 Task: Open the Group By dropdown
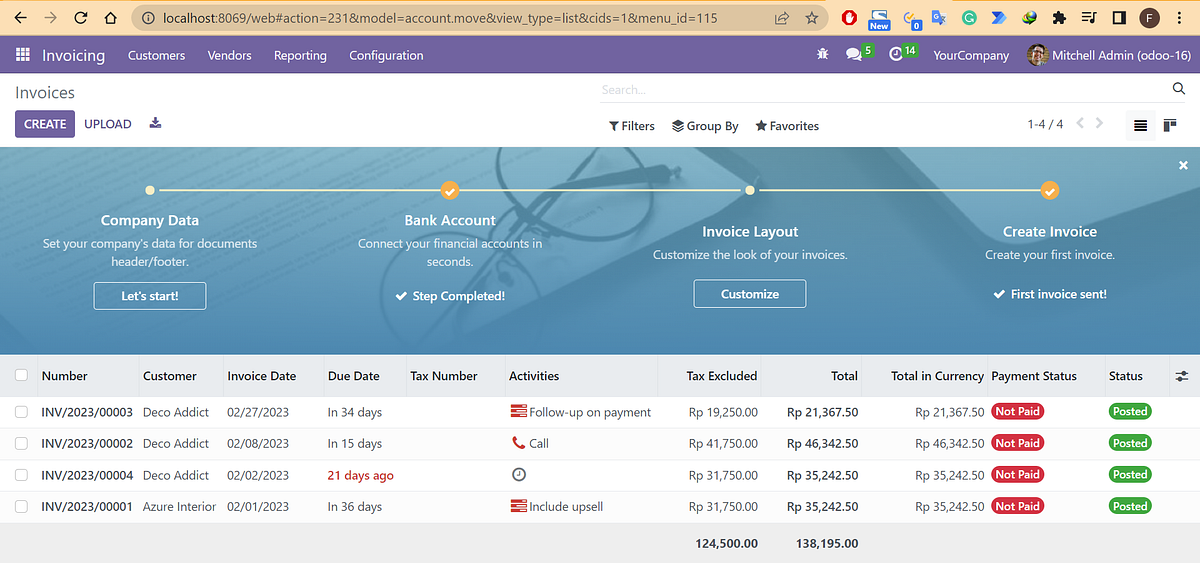click(705, 126)
